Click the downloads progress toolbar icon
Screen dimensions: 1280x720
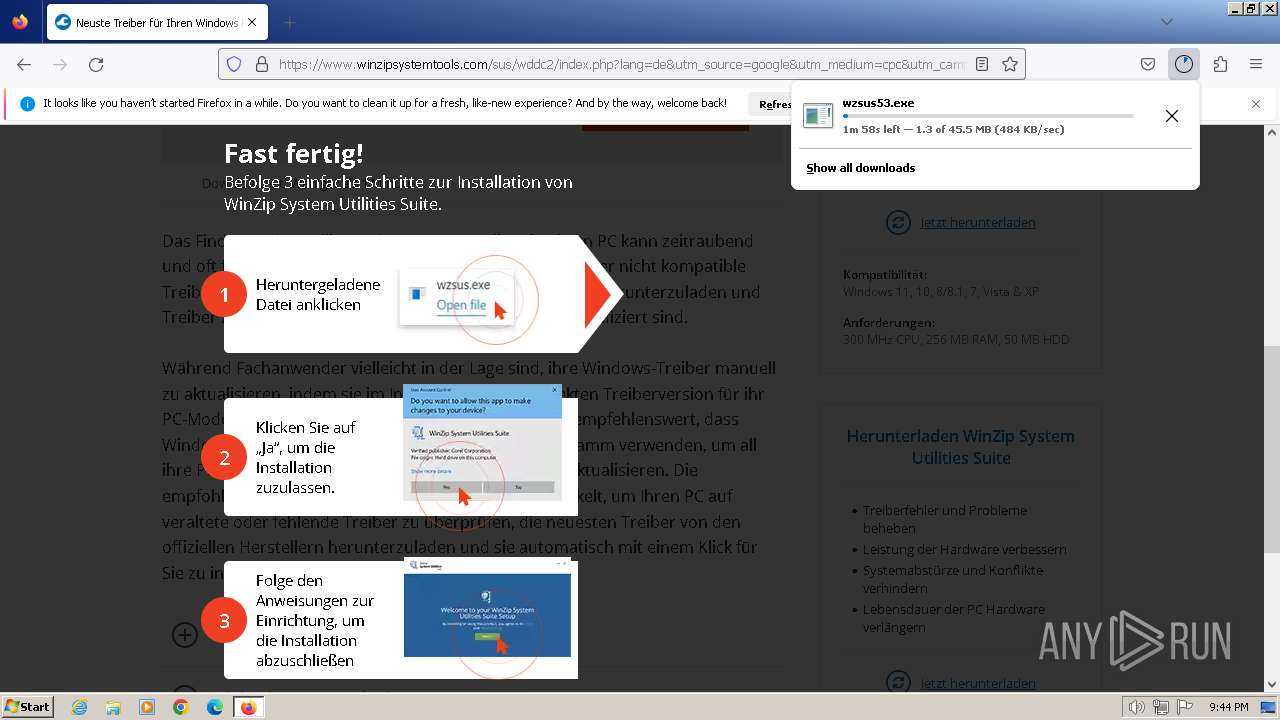click(x=1184, y=64)
